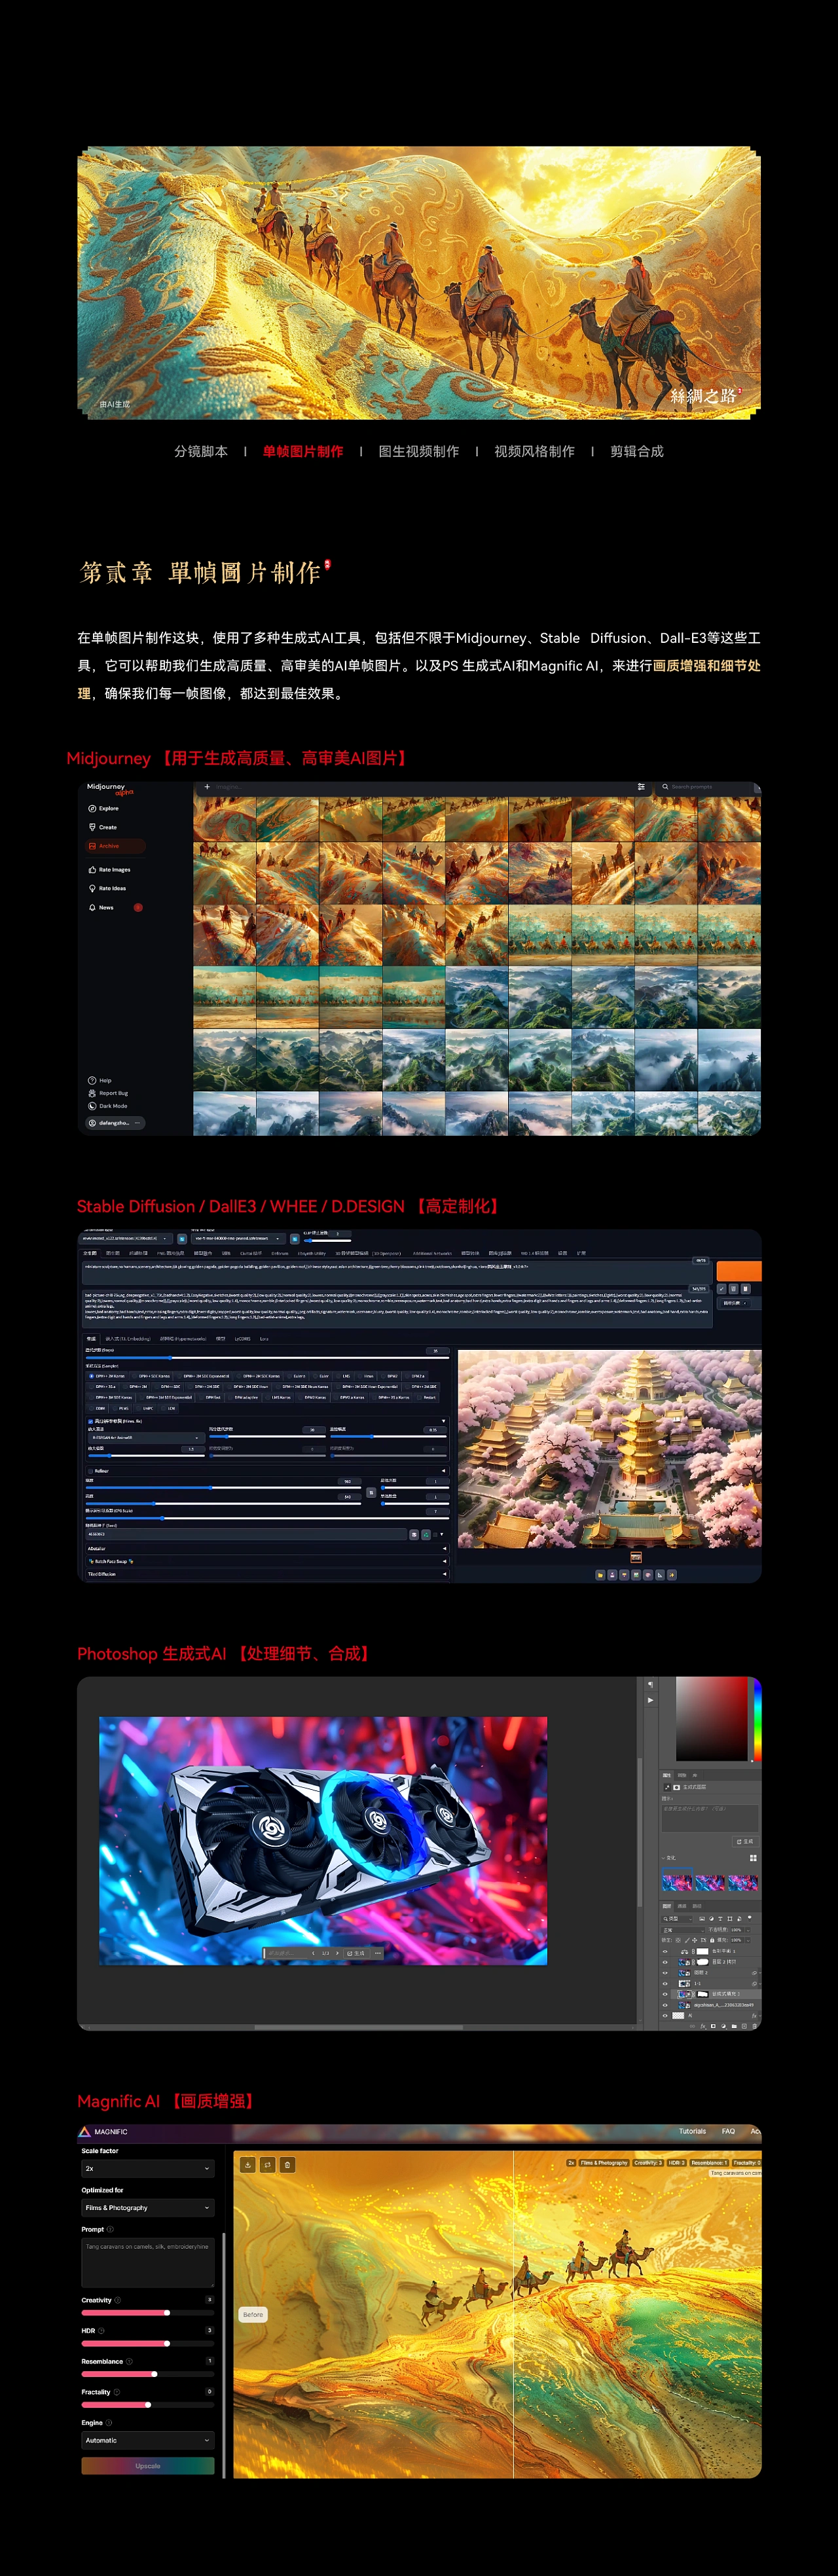
Task: Open the Stable Diffusion checkpoint dropdown
Action: click(126, 1238)
